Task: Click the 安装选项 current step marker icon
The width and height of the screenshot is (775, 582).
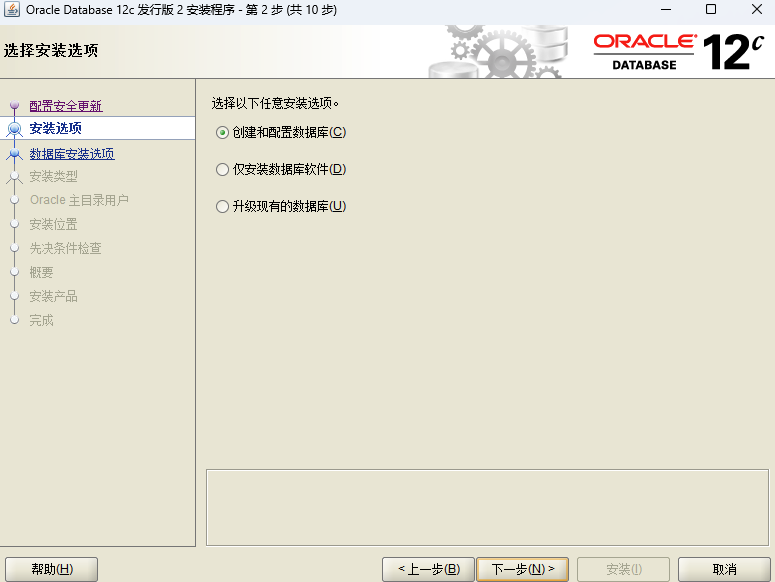Action: [x=14, y=129]
